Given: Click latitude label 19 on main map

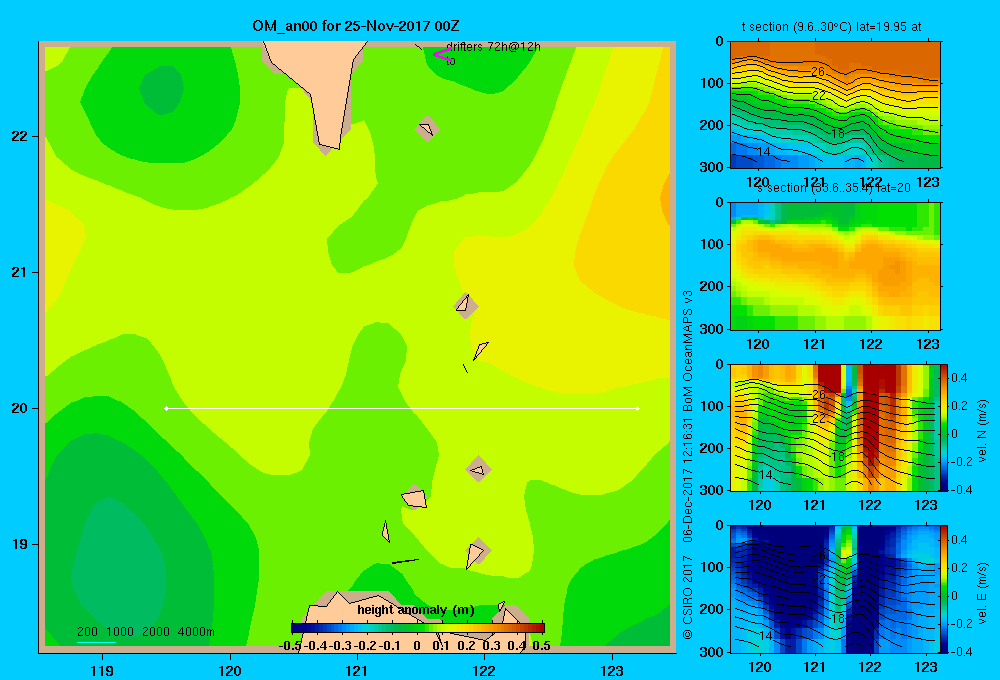Looking at the screenshot, I should [x=20, y=544].
